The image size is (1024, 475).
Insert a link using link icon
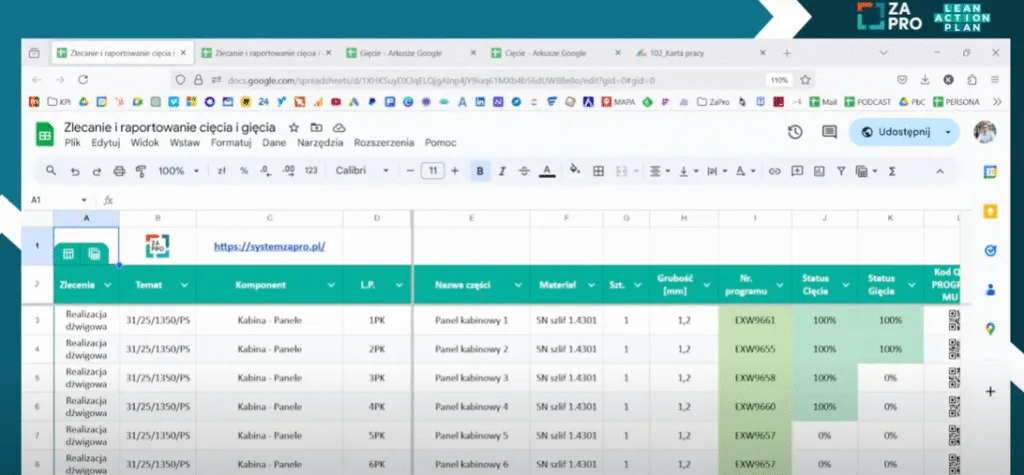pos(775,171)
